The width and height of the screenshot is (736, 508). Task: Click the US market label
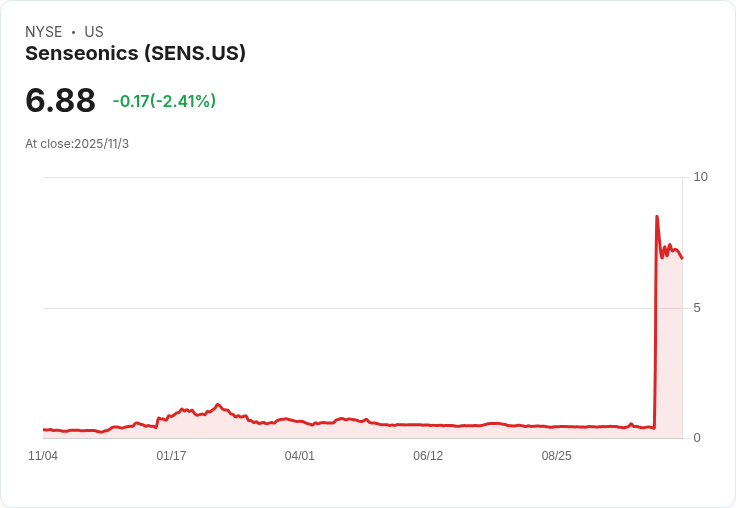point(94,32)
